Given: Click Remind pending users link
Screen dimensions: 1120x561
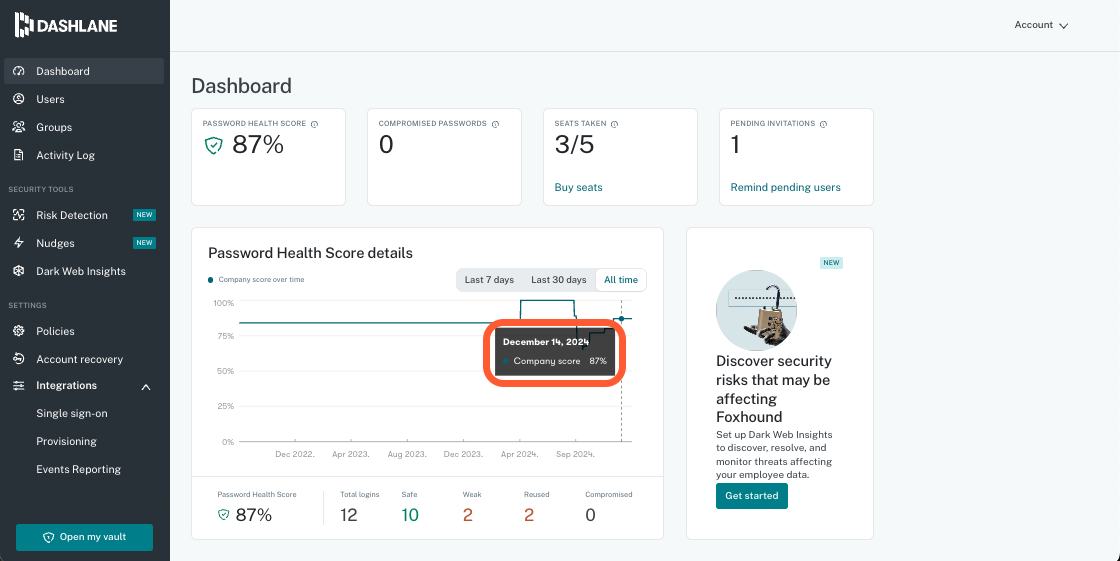Looking at the screenshot, I should (x=785, y=187).
